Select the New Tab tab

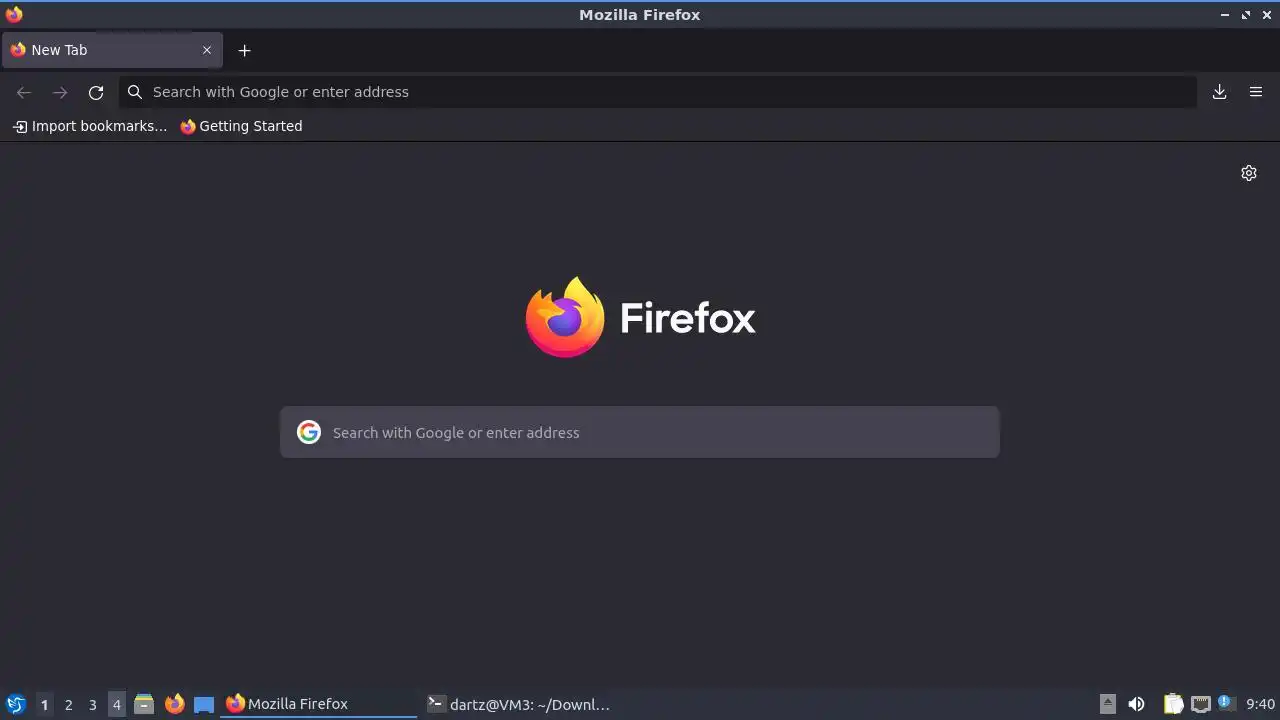112,50
